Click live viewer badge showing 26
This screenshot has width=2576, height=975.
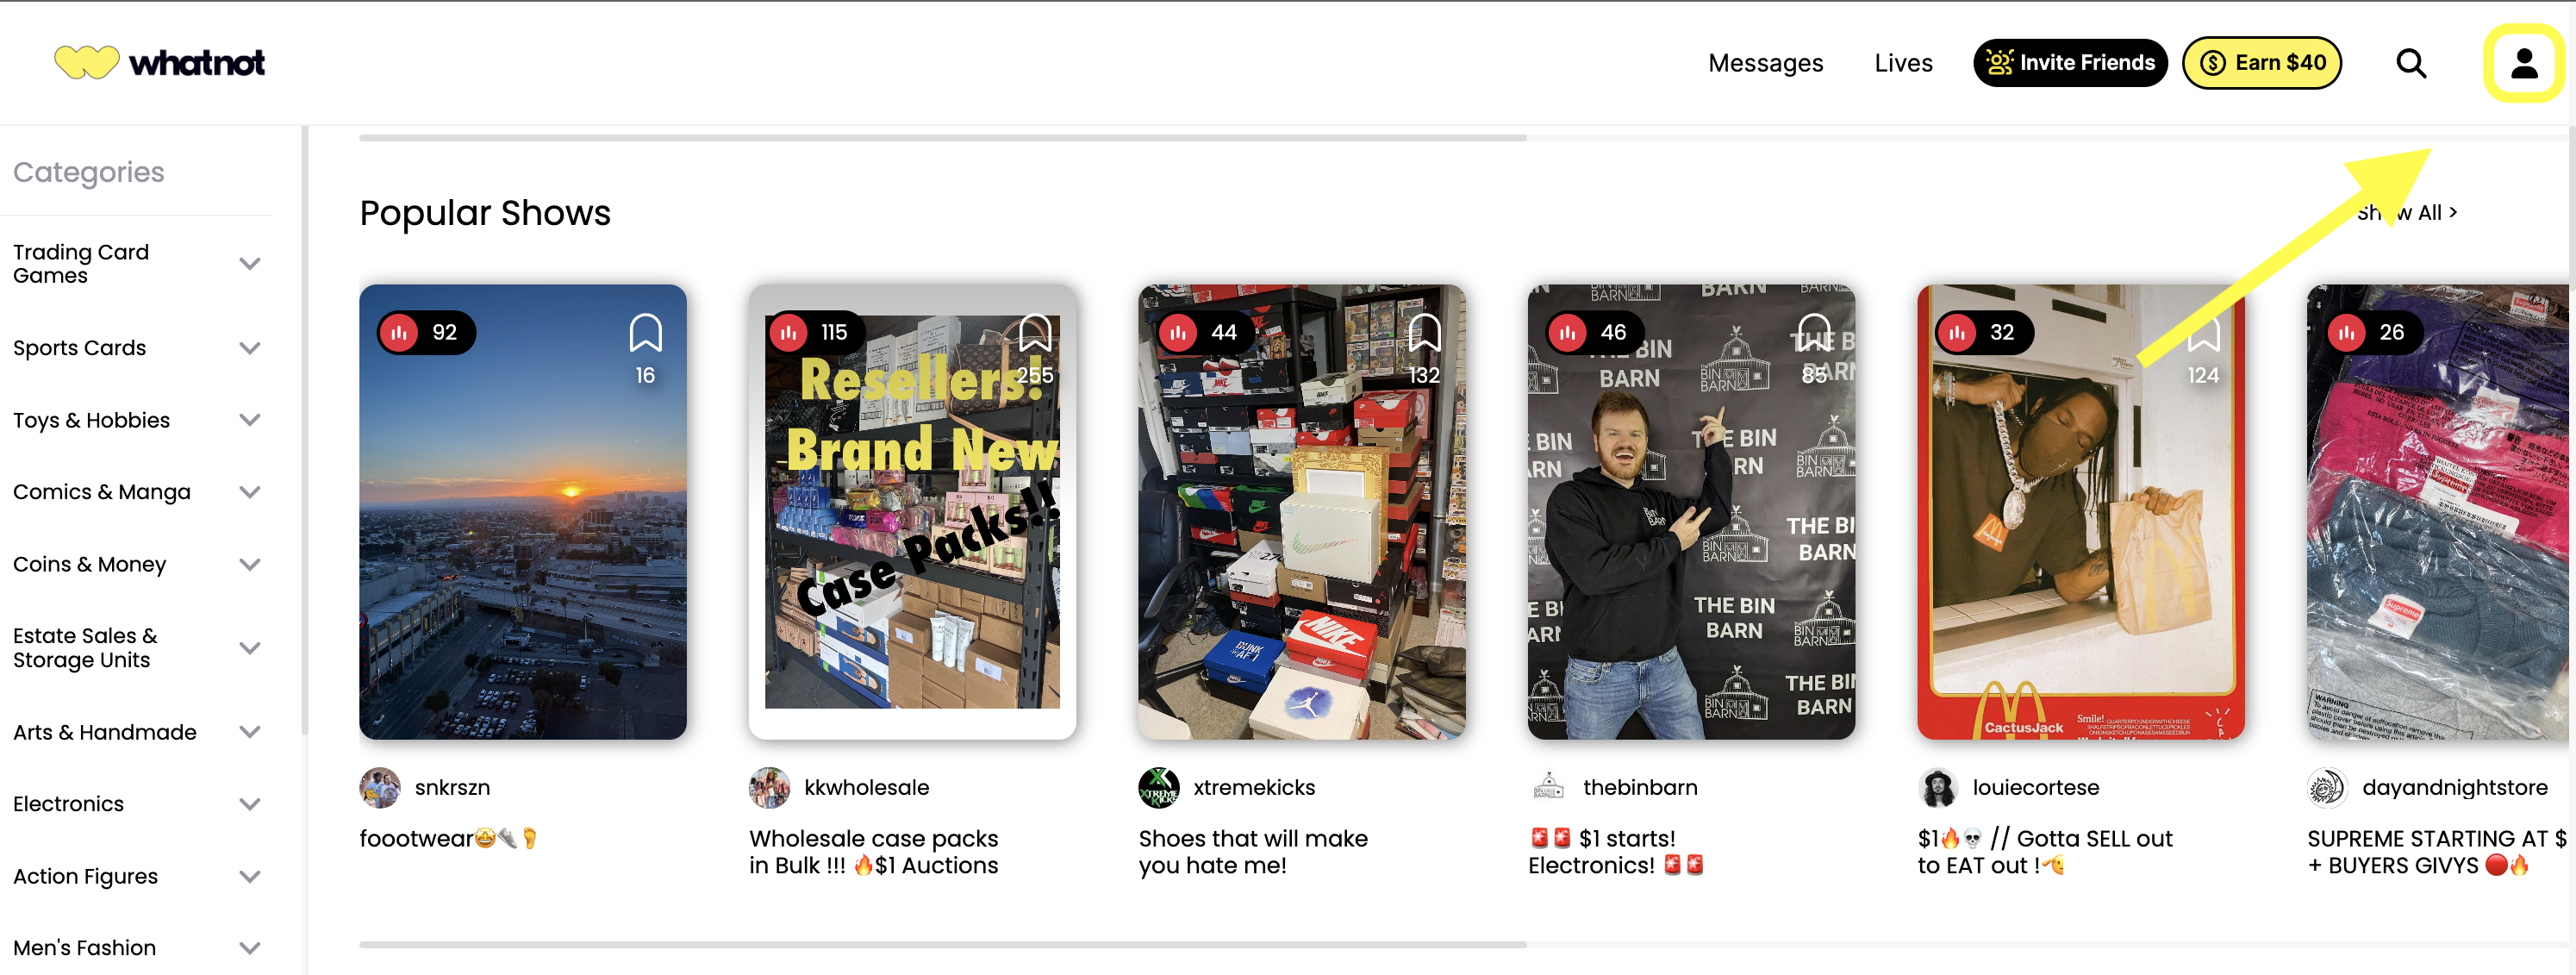2374,332
